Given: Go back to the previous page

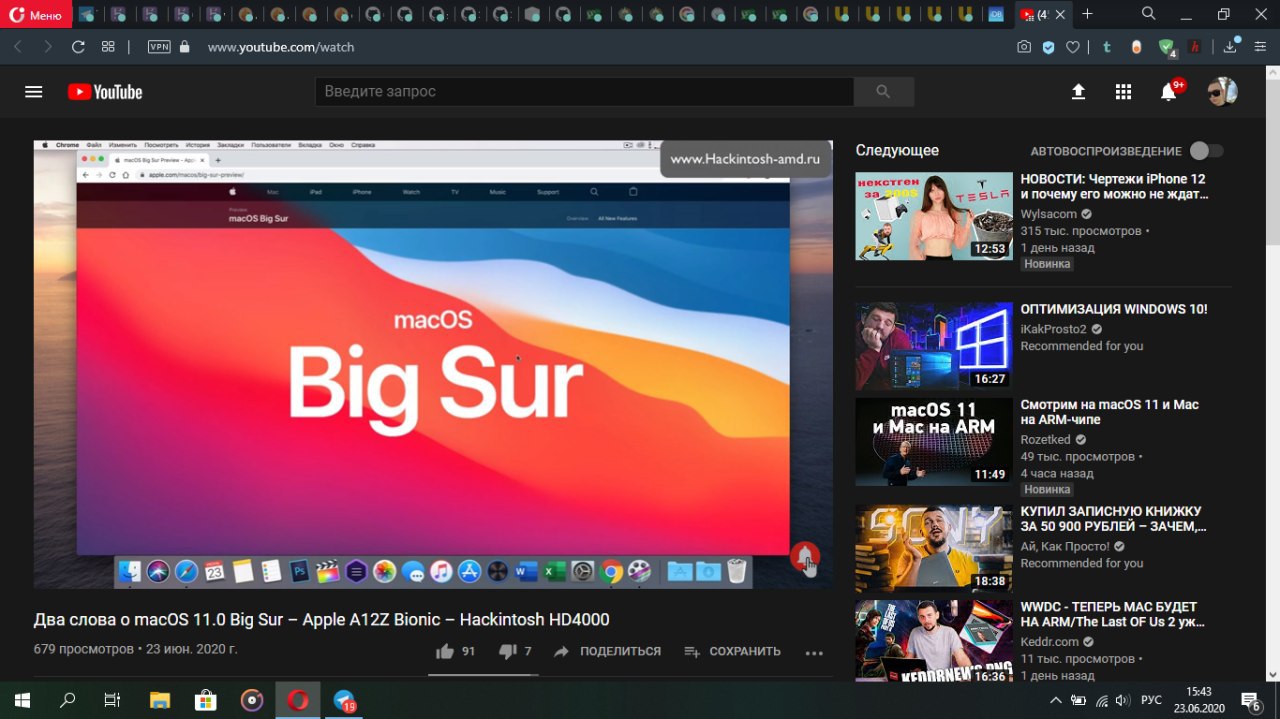Looking at the screenshot, I should pos(18,47).
